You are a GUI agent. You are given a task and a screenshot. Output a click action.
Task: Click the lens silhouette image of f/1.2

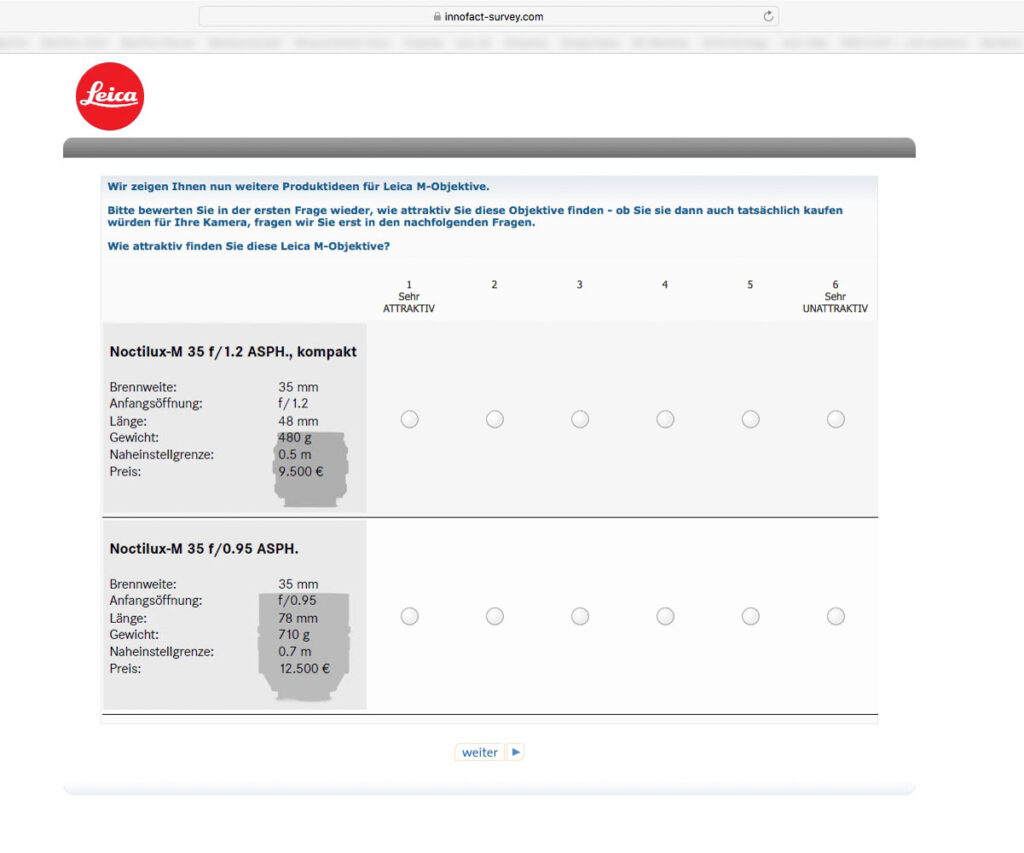[311, 470]
